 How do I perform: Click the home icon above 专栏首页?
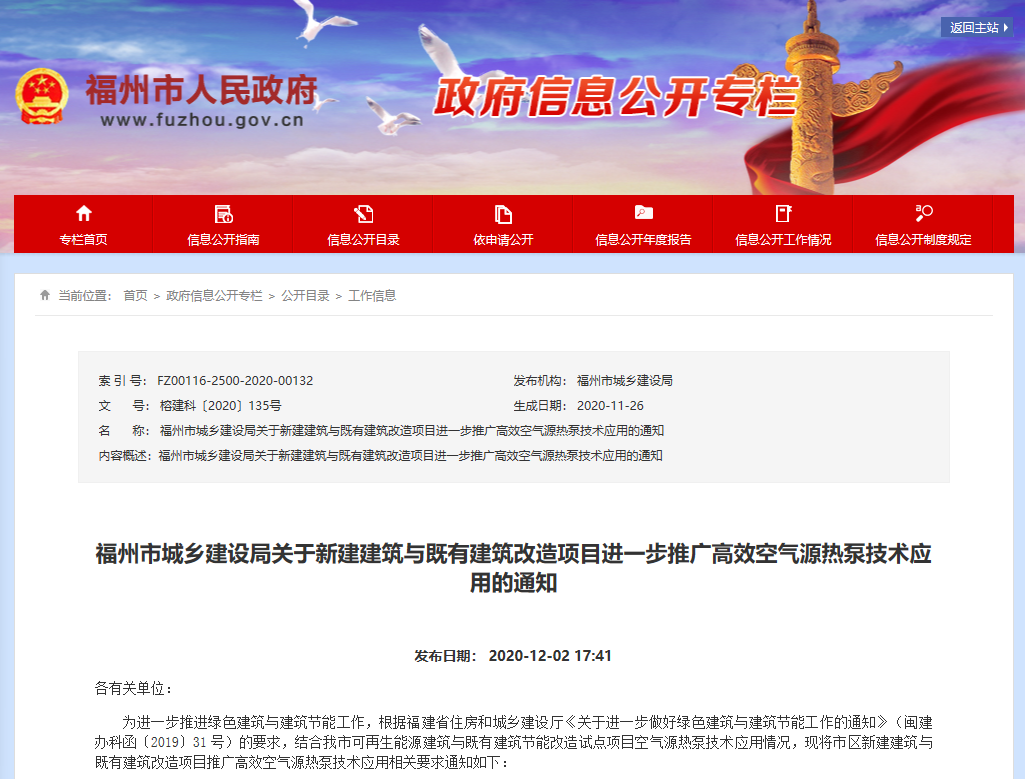(83, 213)
